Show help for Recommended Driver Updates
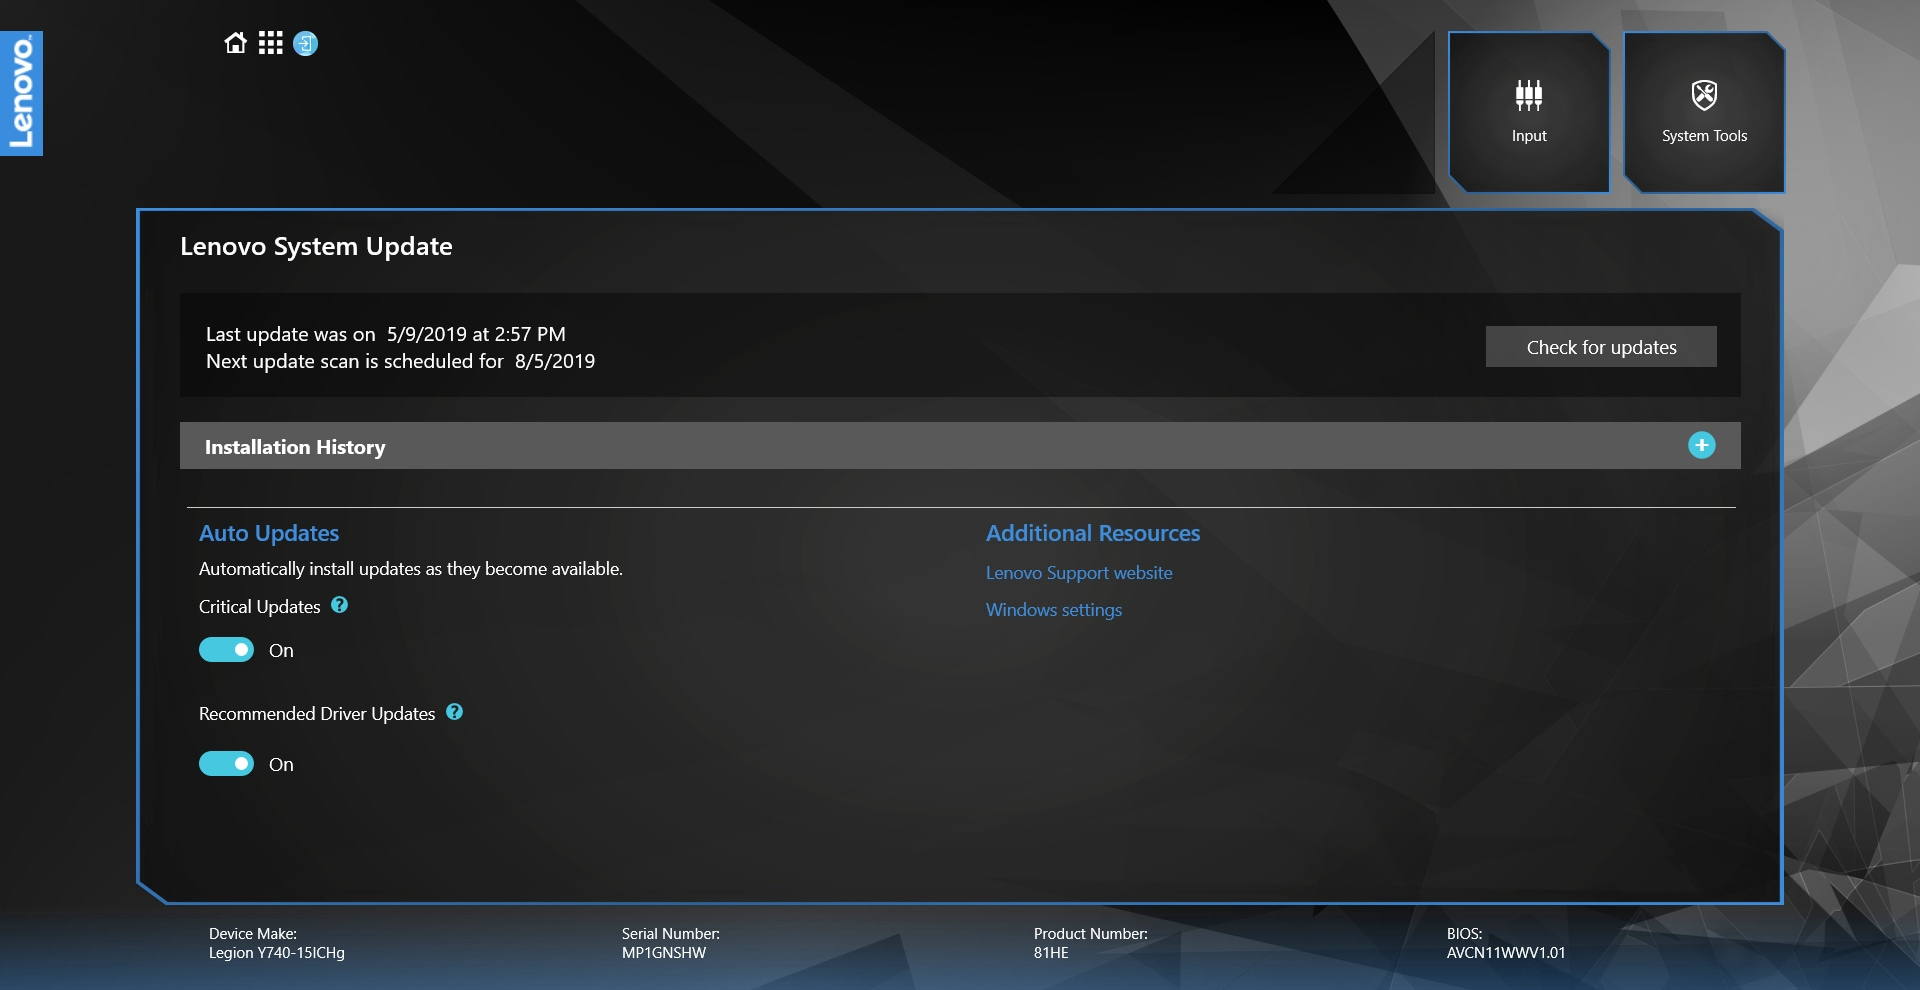This screenshot has width=1920, height=990. click(455, 712)
